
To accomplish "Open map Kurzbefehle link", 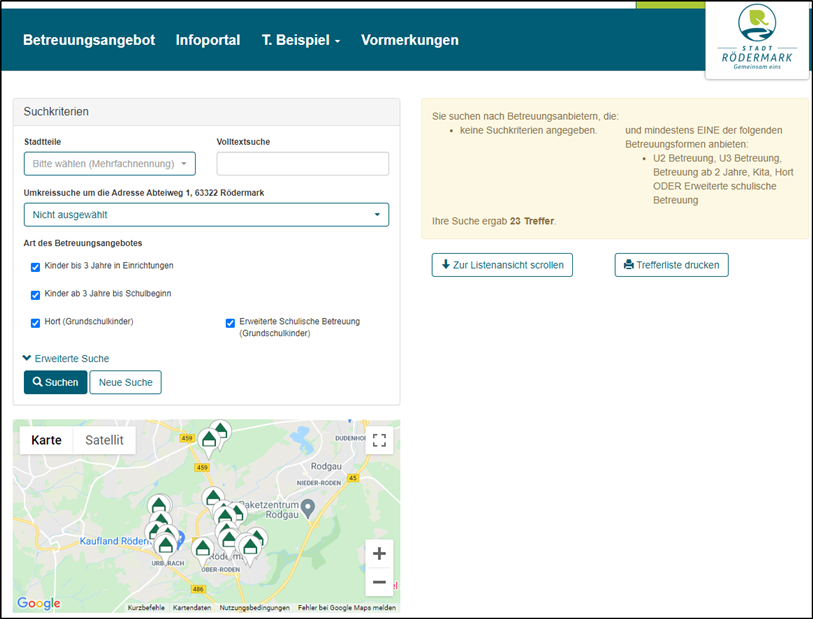I will tap(146, 608).
